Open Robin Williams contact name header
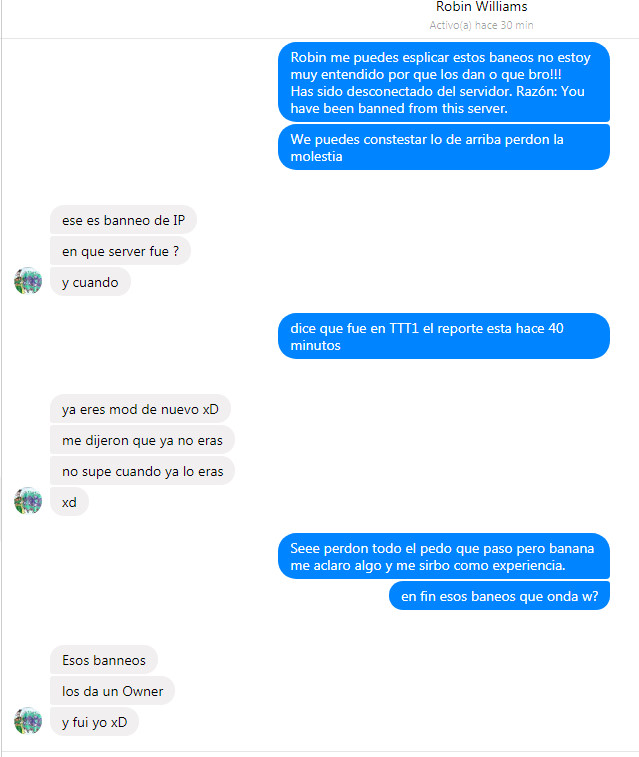This screenshot has width=639, height=757. (x=481, y=7)
